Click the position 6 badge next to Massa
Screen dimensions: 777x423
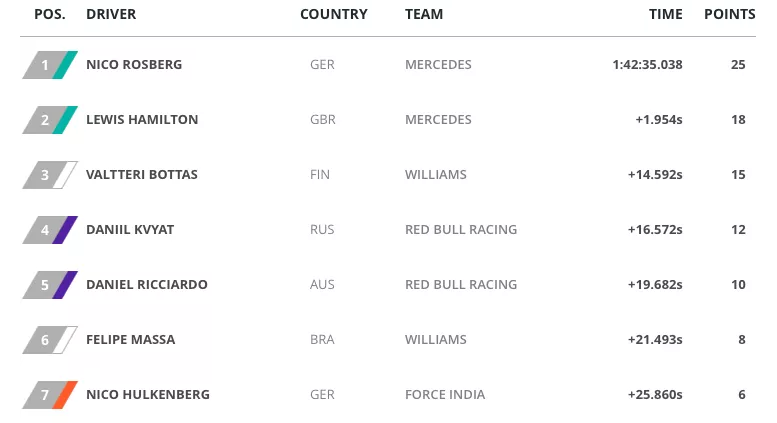(x=50, y=340)
